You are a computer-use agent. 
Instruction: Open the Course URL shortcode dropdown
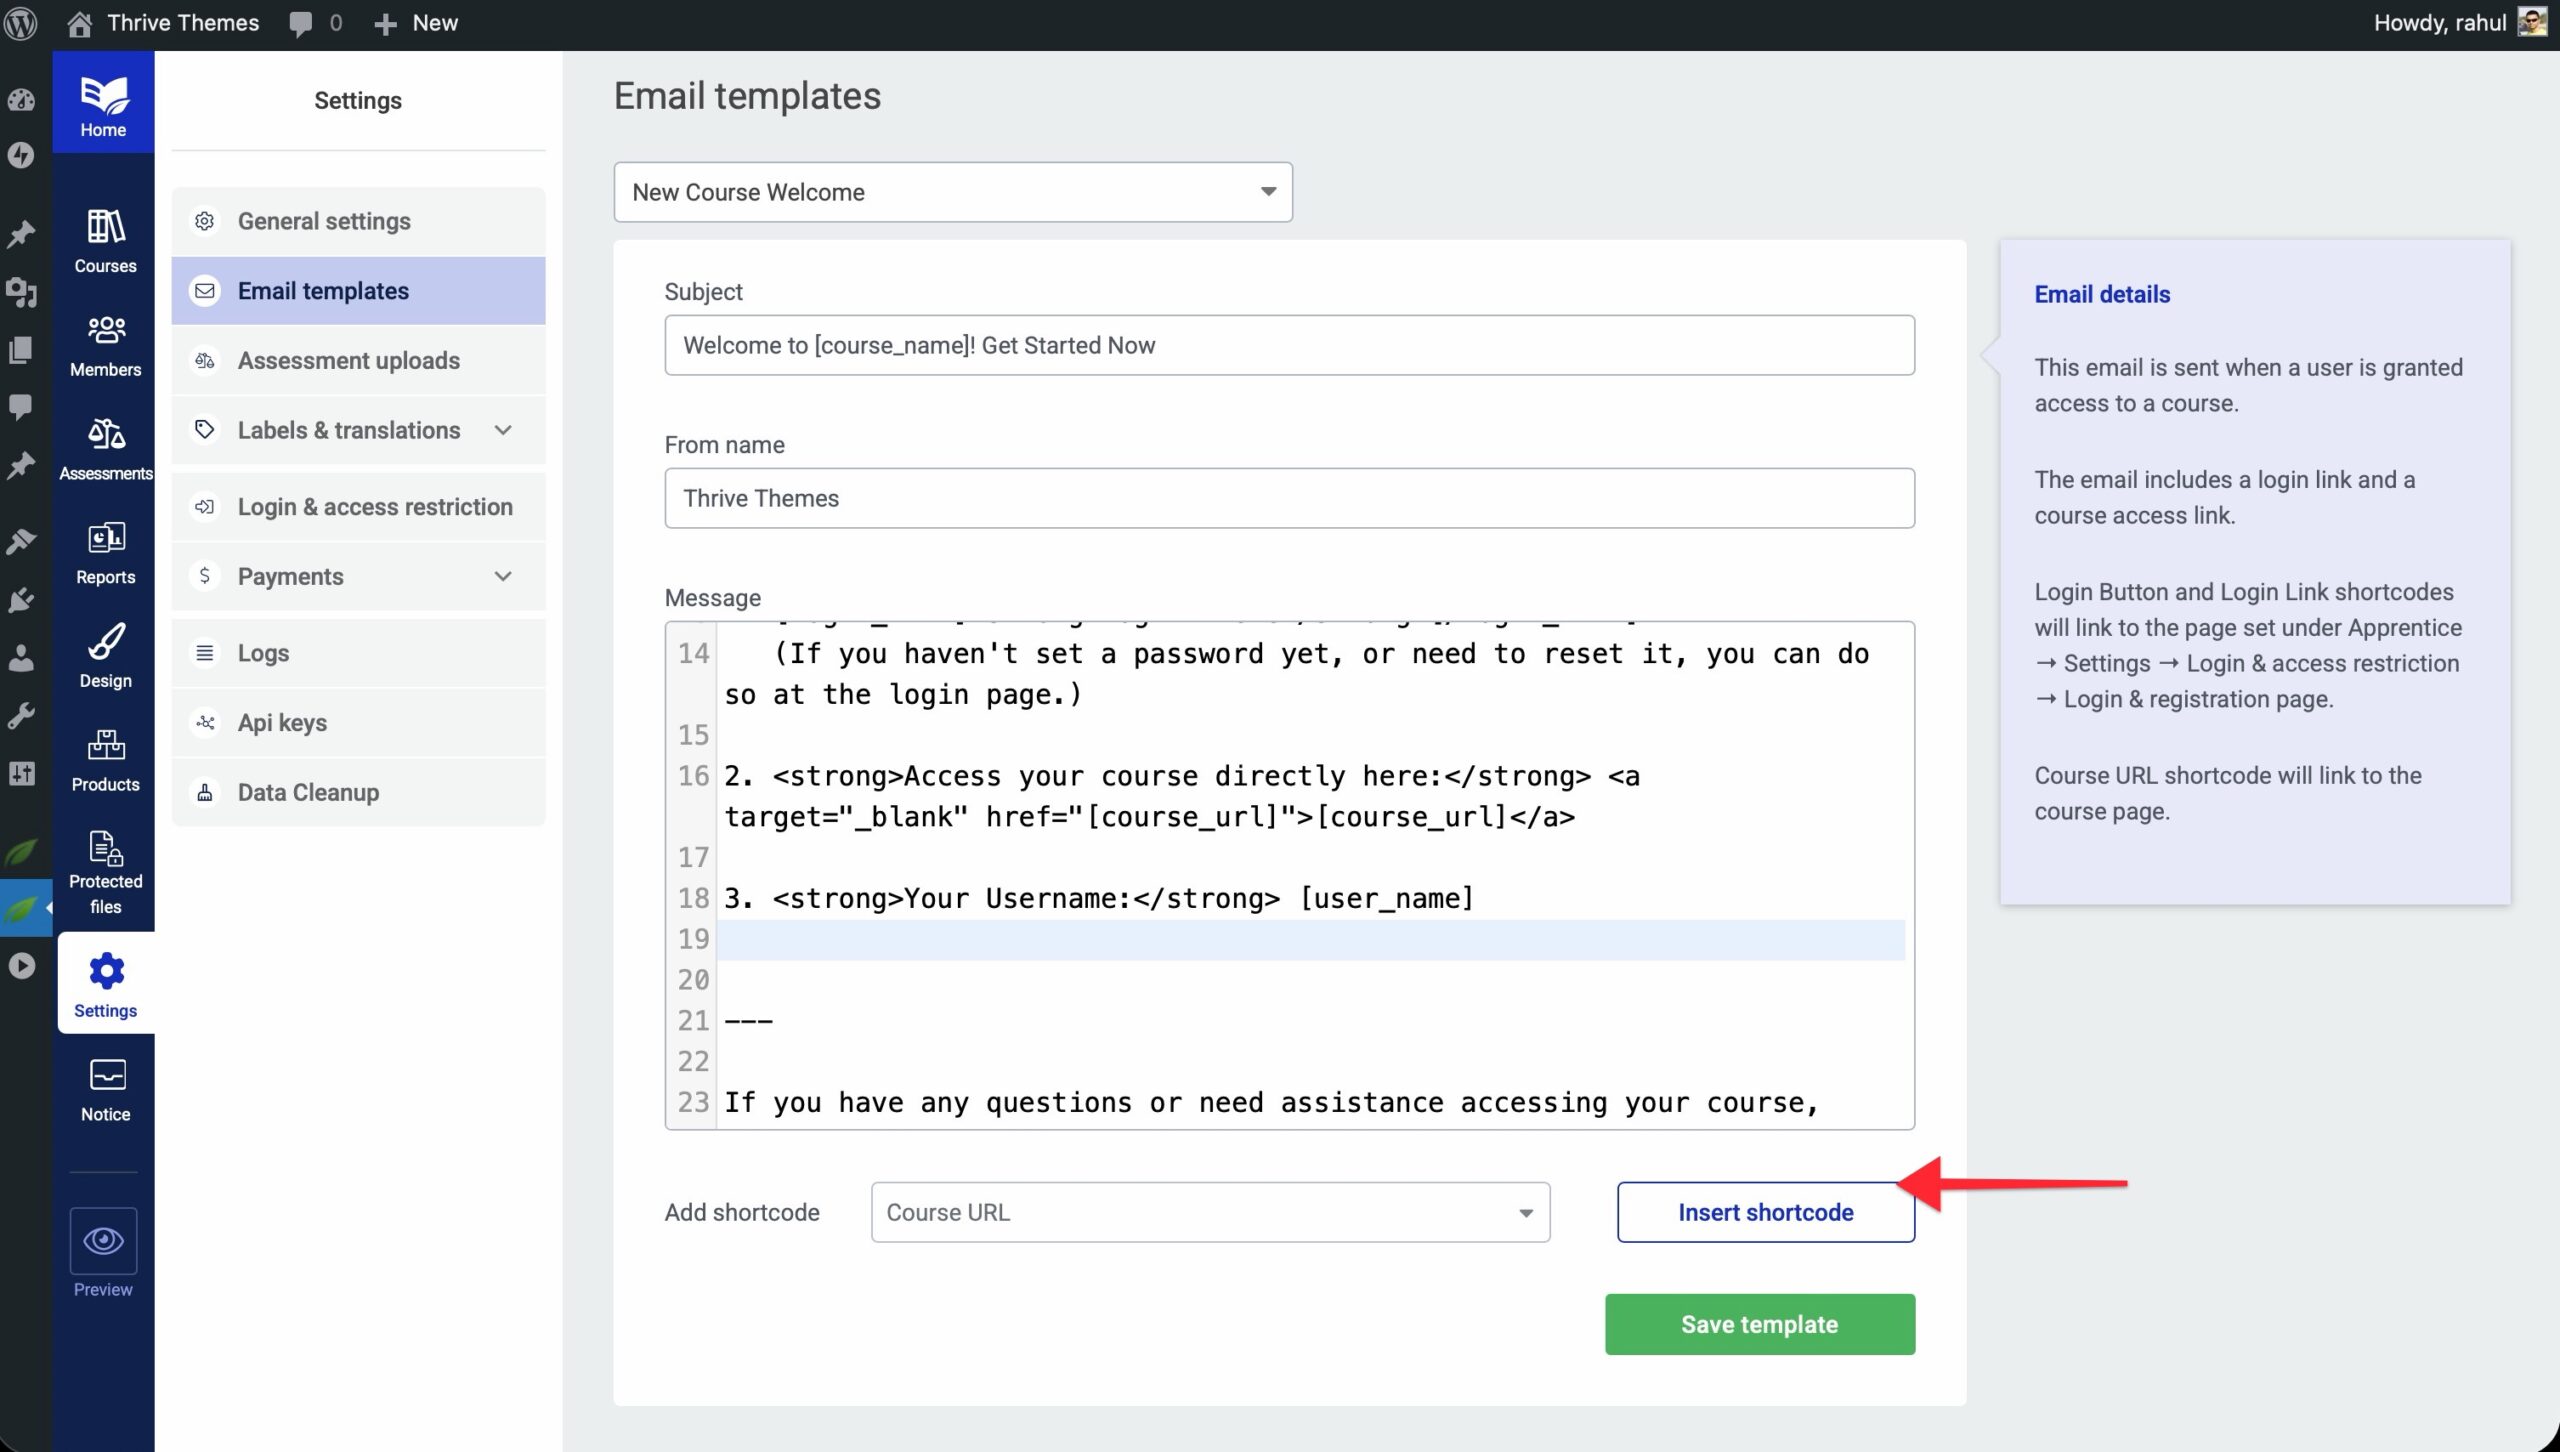point(1210,1212)
